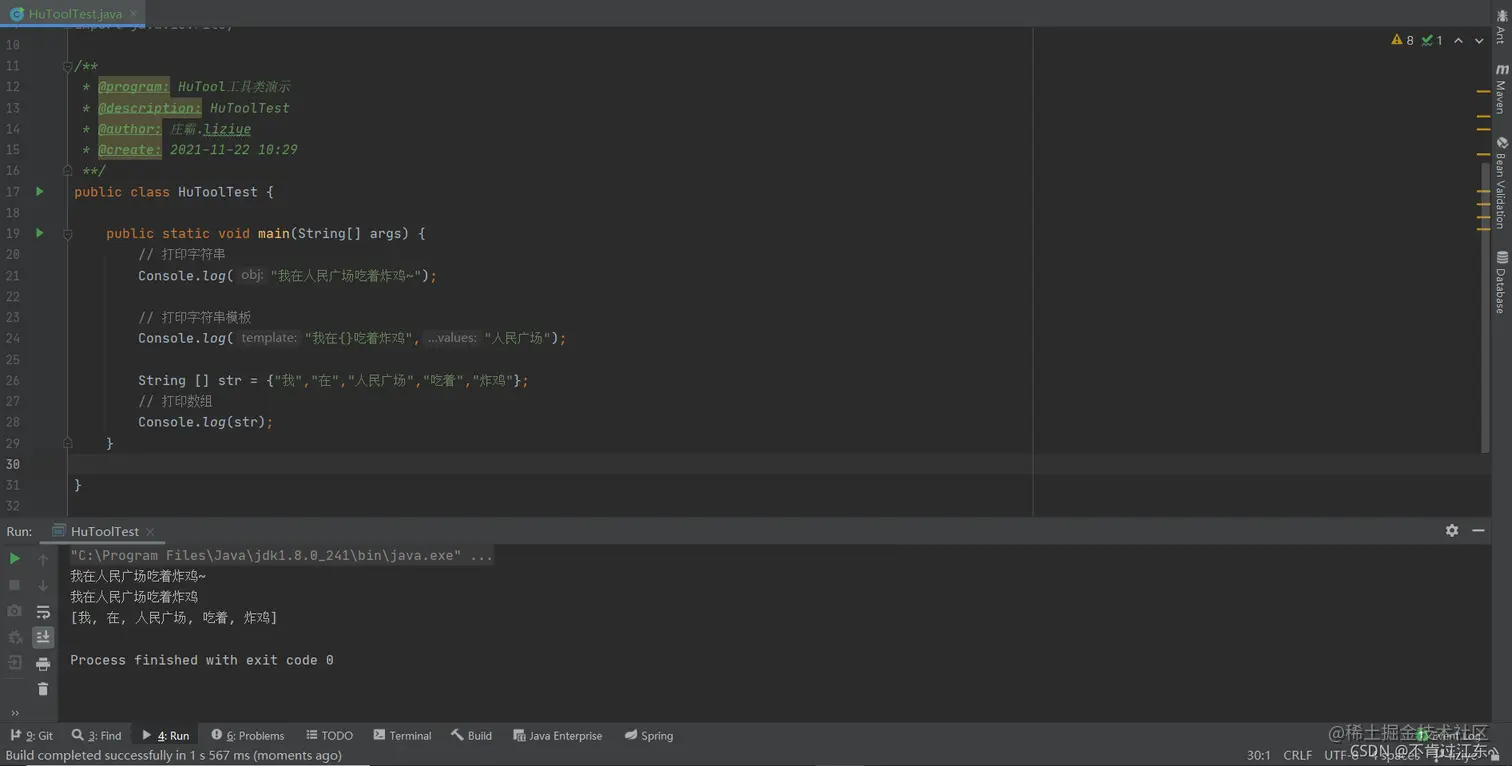This screenshot has width=1512, height=766.
Task: Select the HuToolTest.java editor tab
Action: [75, 14]
